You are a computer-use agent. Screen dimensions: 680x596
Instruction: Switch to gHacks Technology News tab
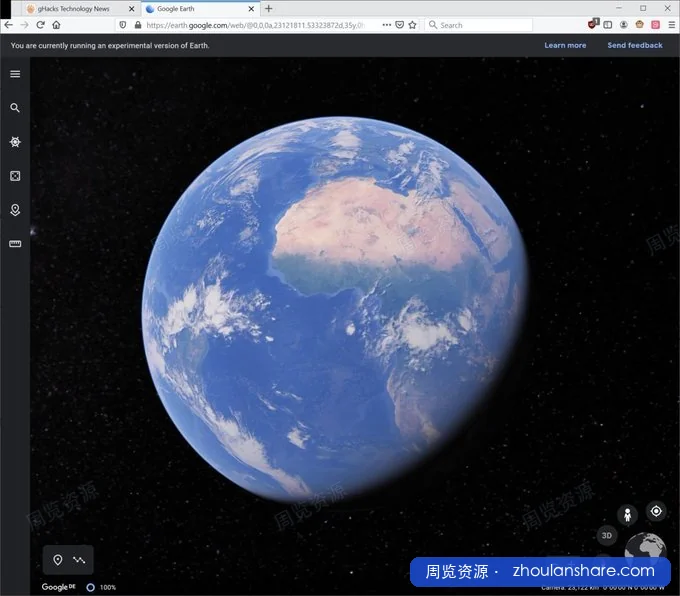click(x=73, y=9)
